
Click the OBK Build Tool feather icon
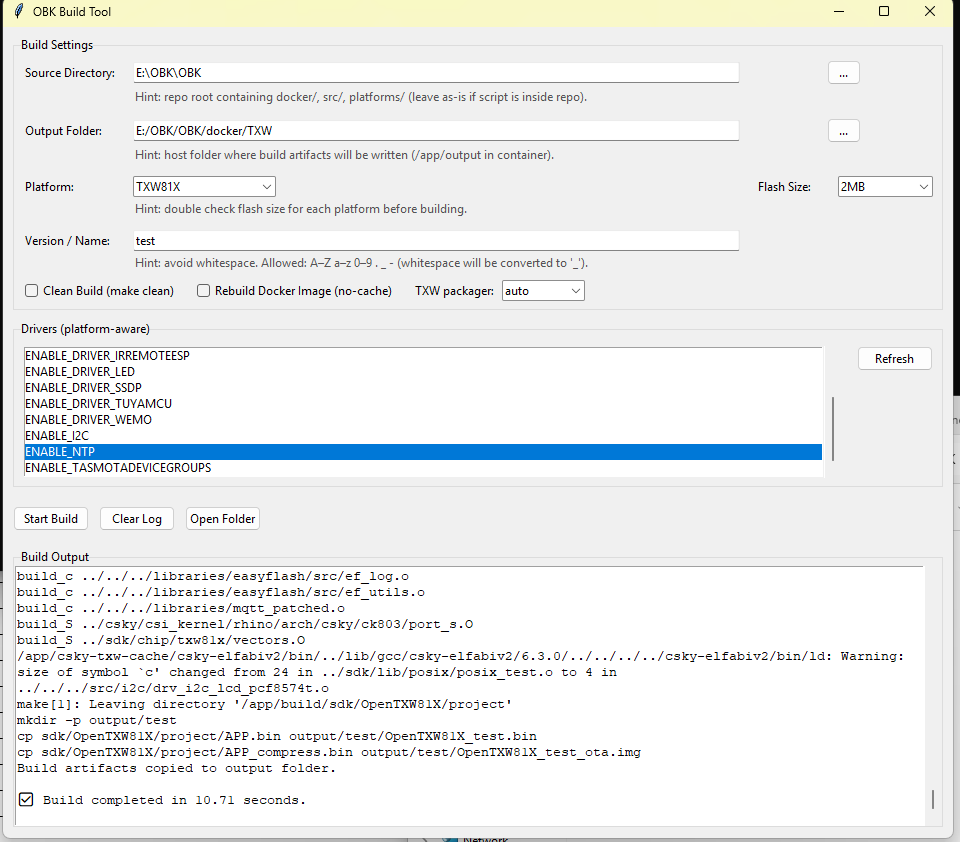18,12
